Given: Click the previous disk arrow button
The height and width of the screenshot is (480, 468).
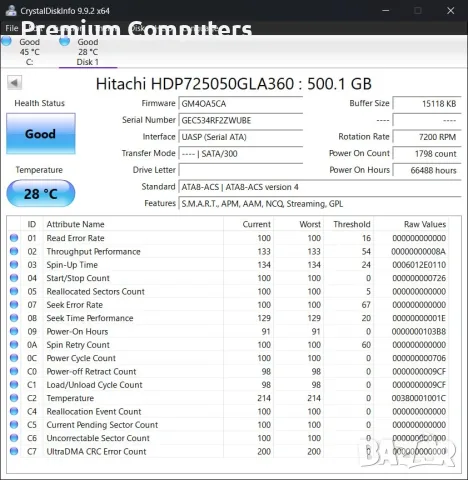Looking at the screenshot, I should click(x=14, y=82).
